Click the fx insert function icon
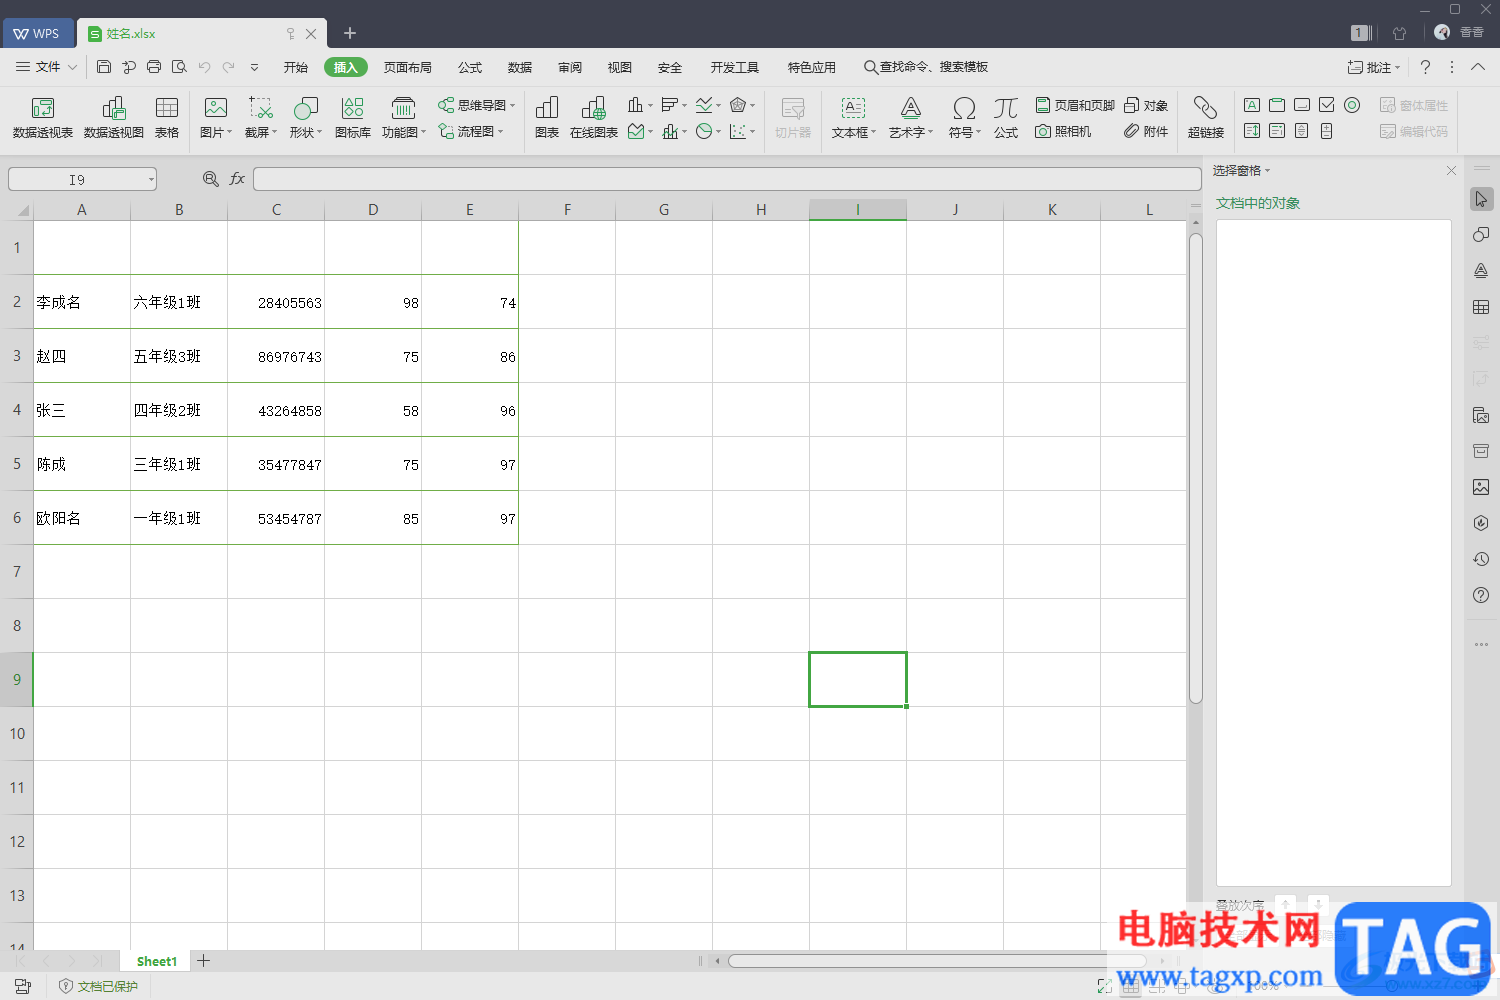This screenshot has width=1500, height=1000. tap(237, 179)
